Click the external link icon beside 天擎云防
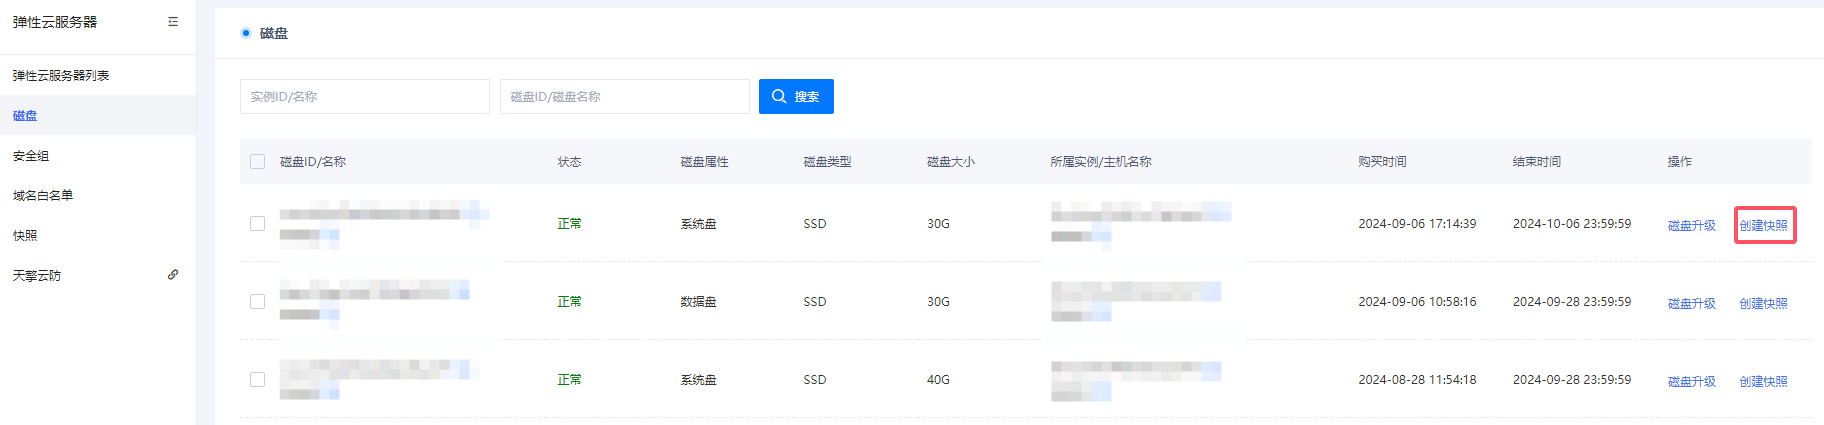1824x425 pixels. (x=173, y=275)
